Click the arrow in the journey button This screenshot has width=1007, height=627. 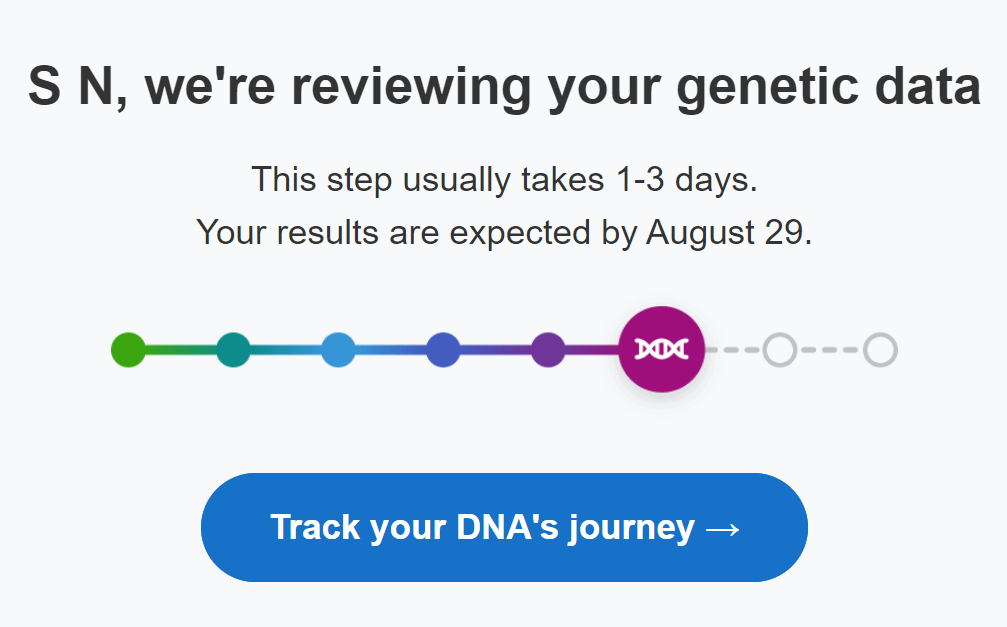point(722,529)
